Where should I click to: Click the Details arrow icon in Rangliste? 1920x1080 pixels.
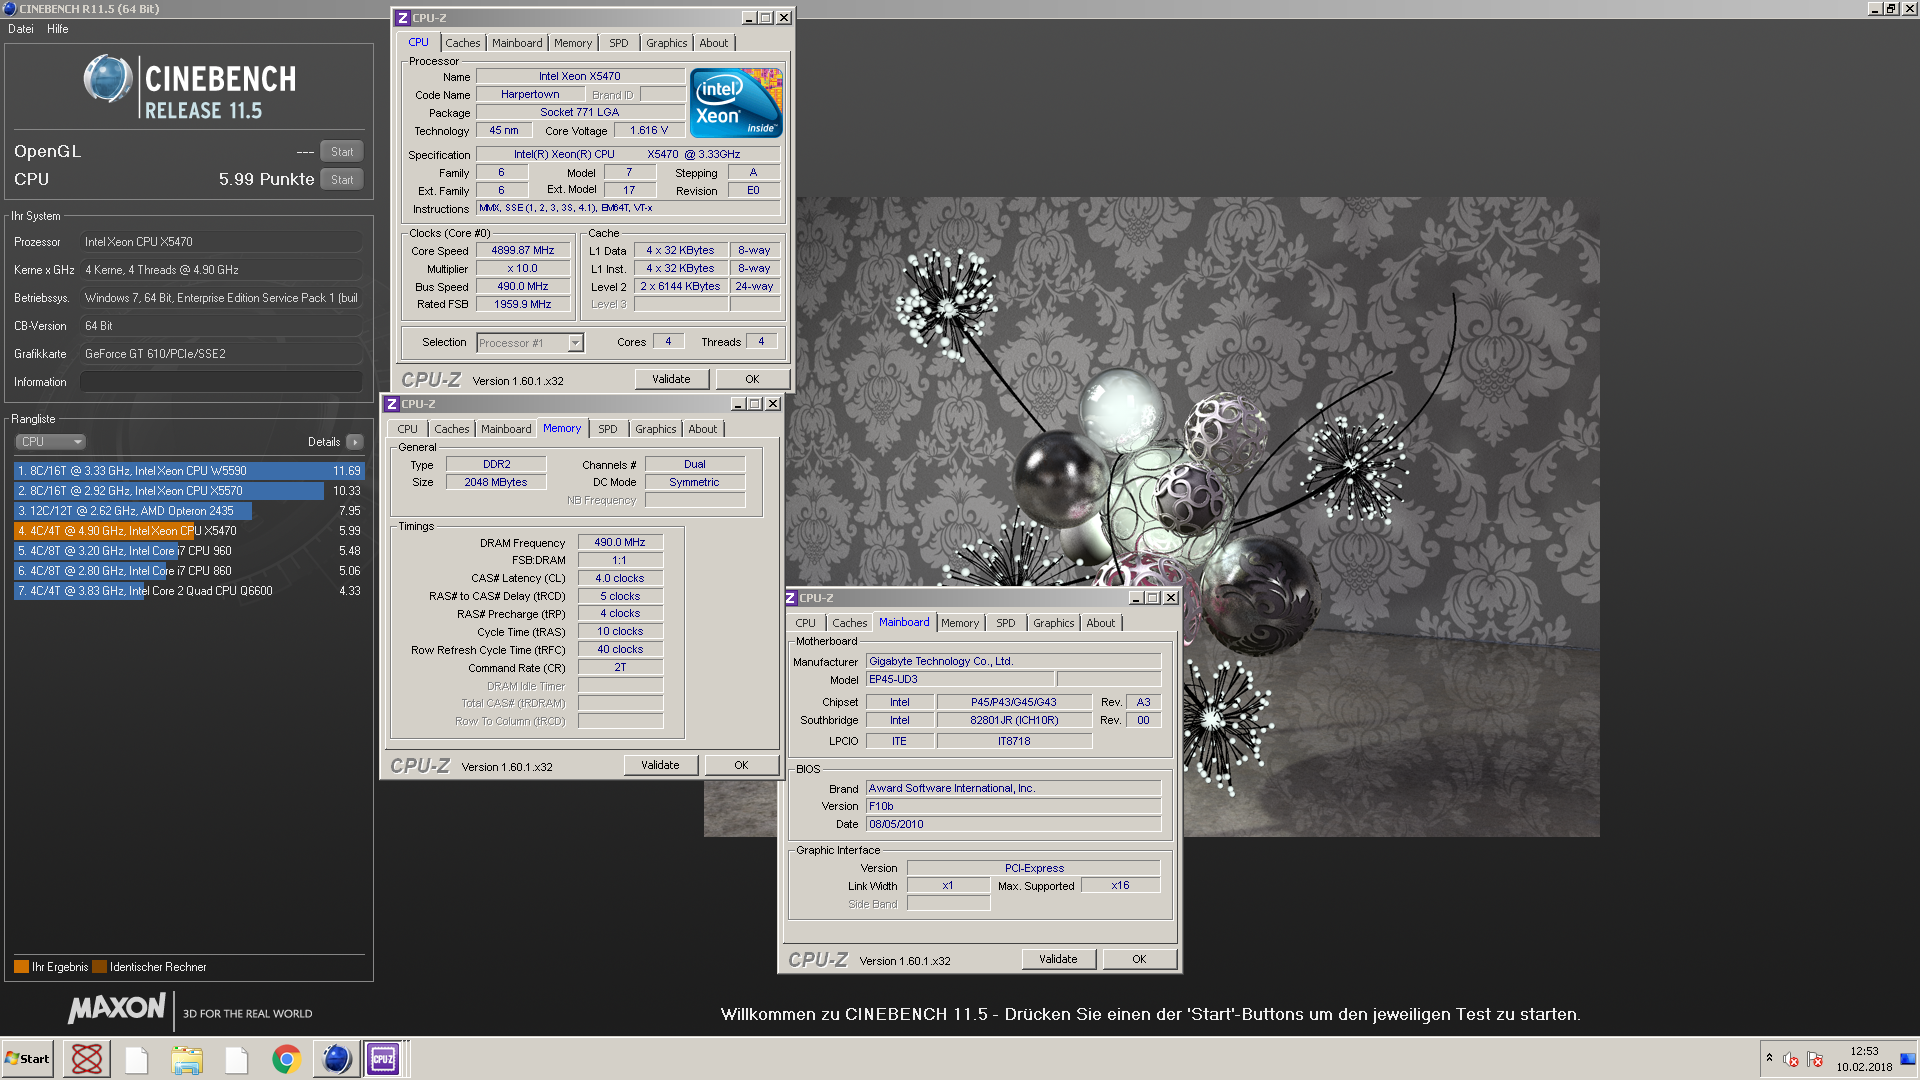pos(355,442)
